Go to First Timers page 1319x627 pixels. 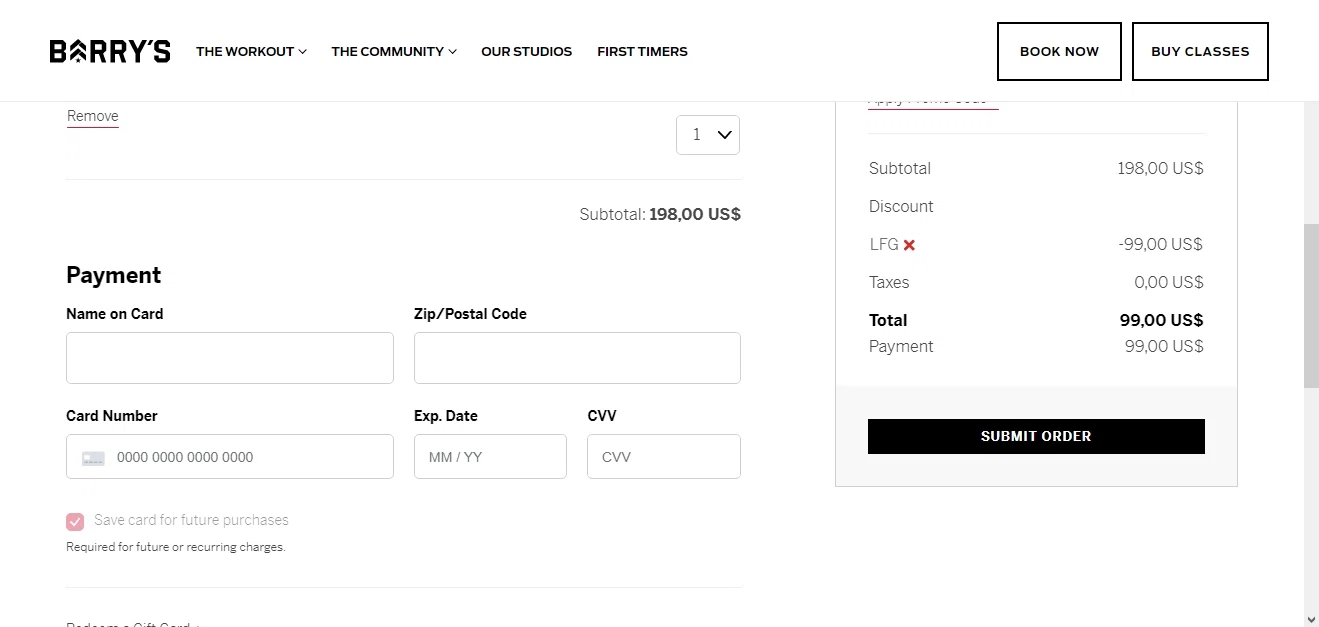click(x=642, y=52)
